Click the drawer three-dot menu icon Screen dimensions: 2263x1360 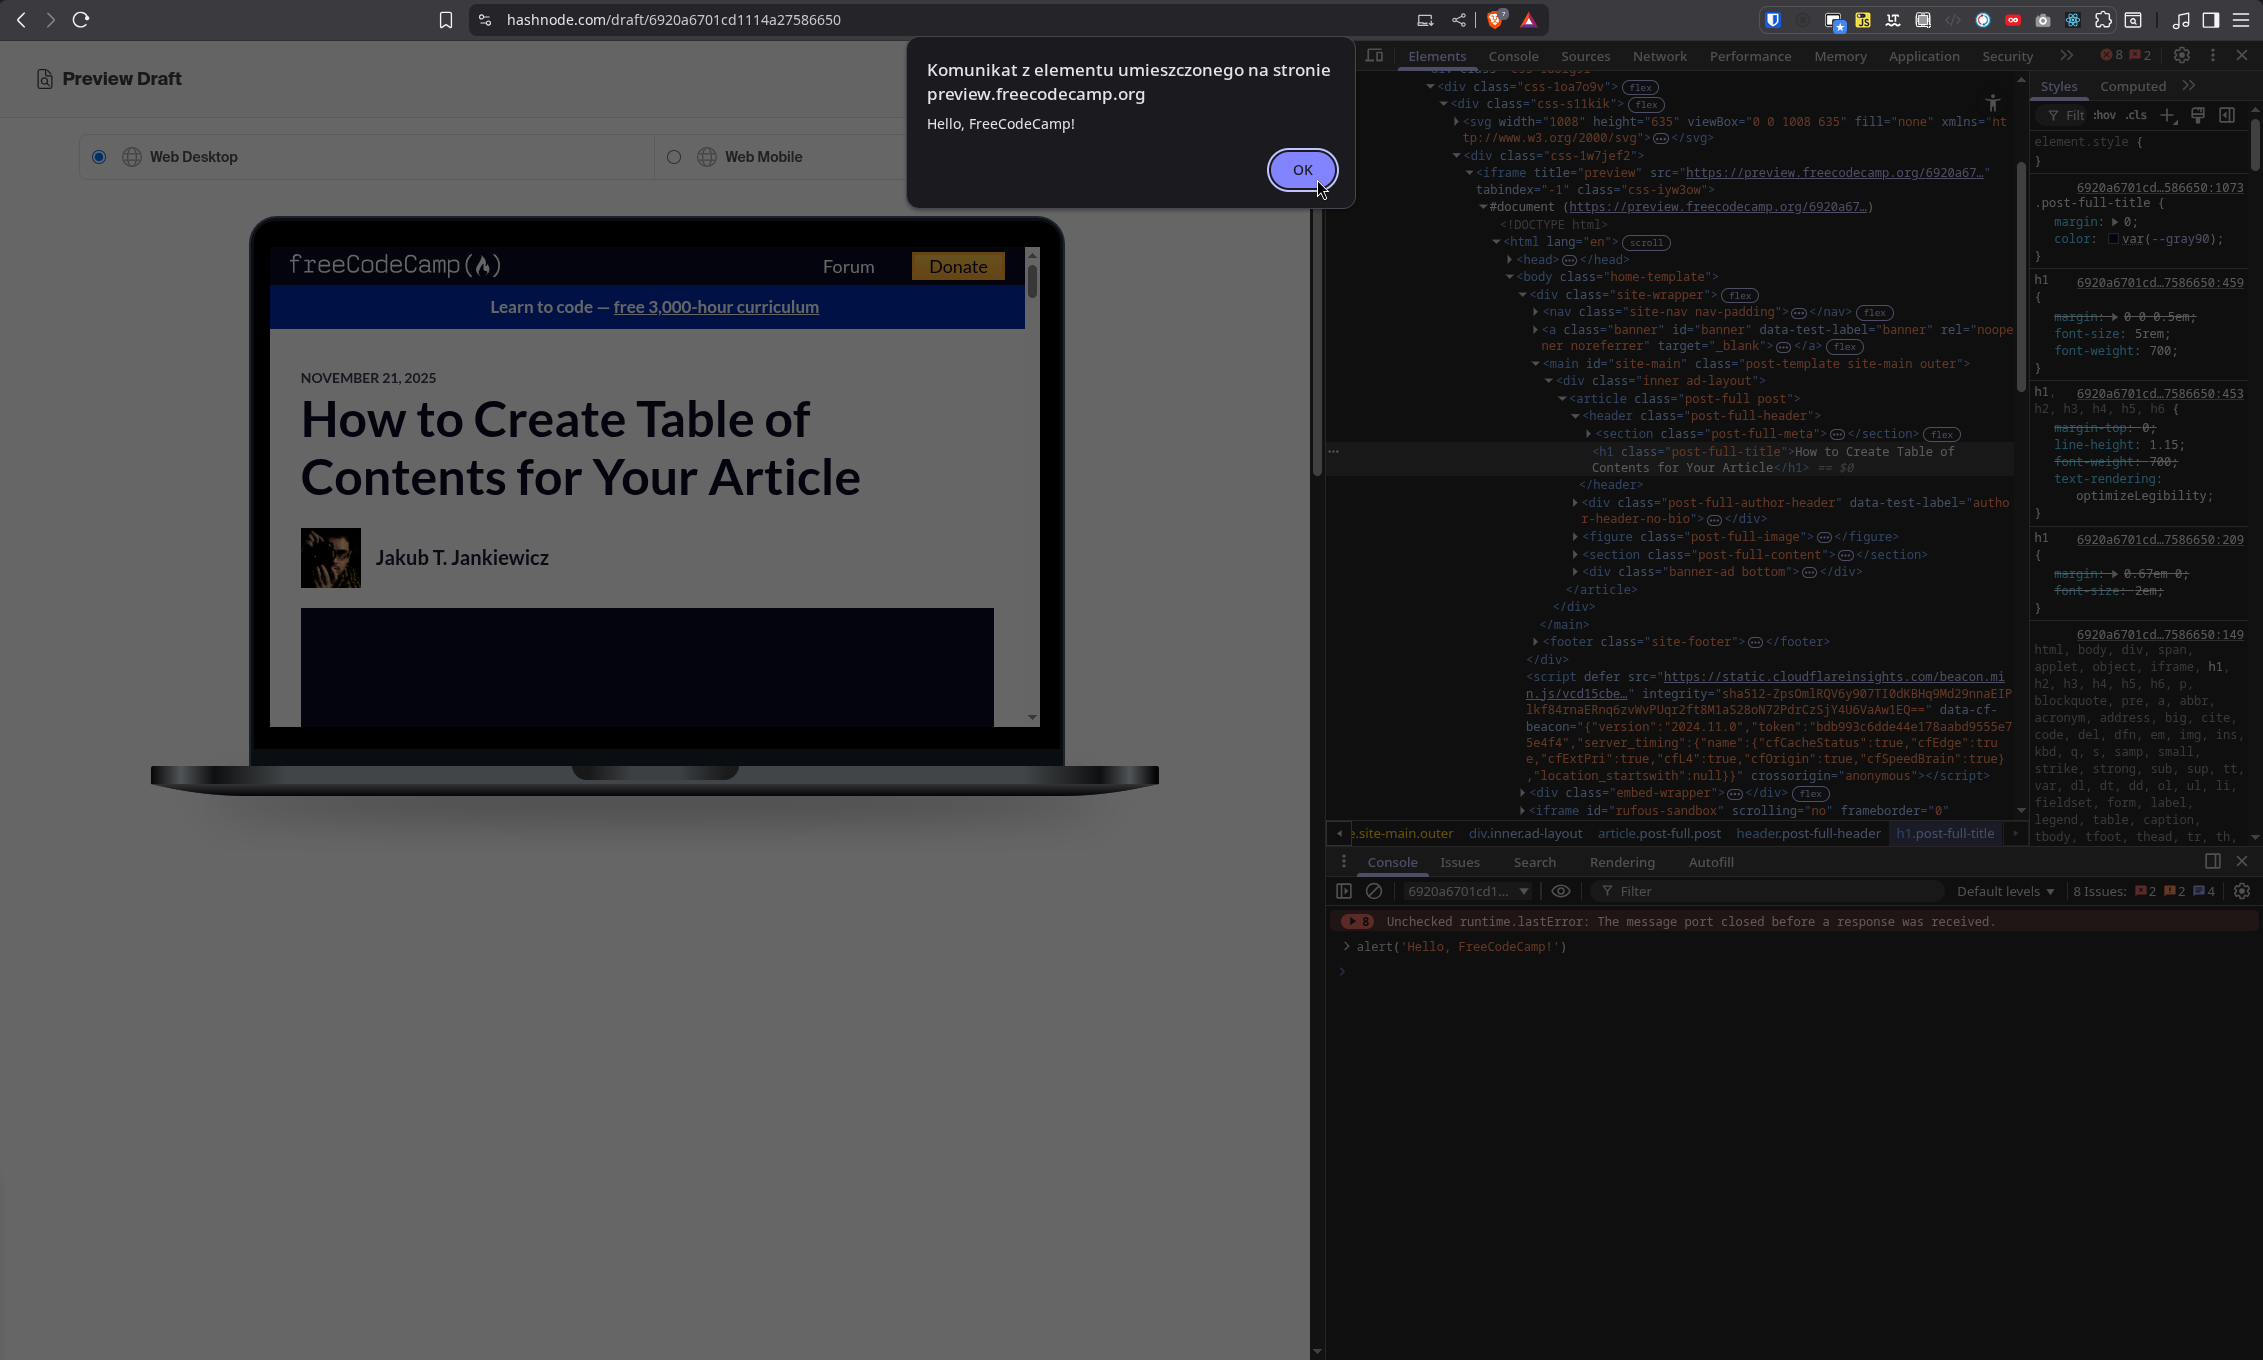point(1344,862)
